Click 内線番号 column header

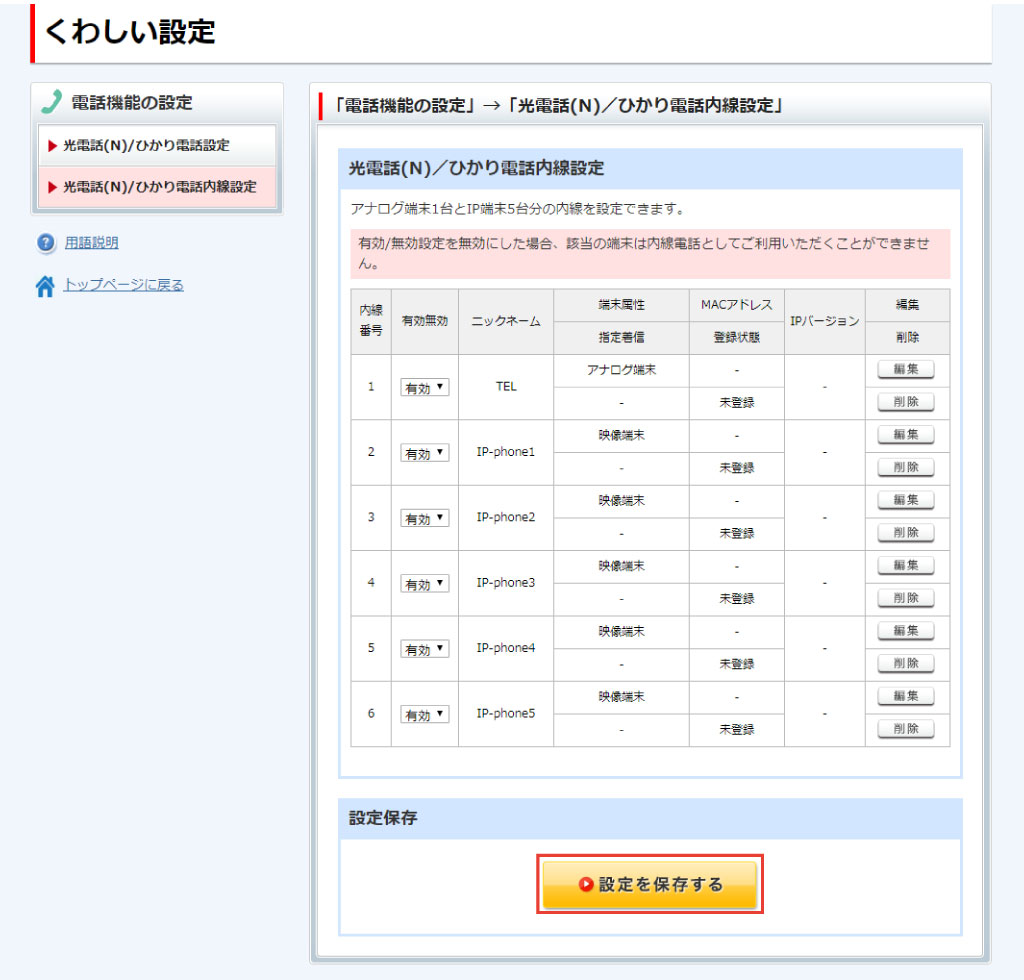click(x=371, y=321)
